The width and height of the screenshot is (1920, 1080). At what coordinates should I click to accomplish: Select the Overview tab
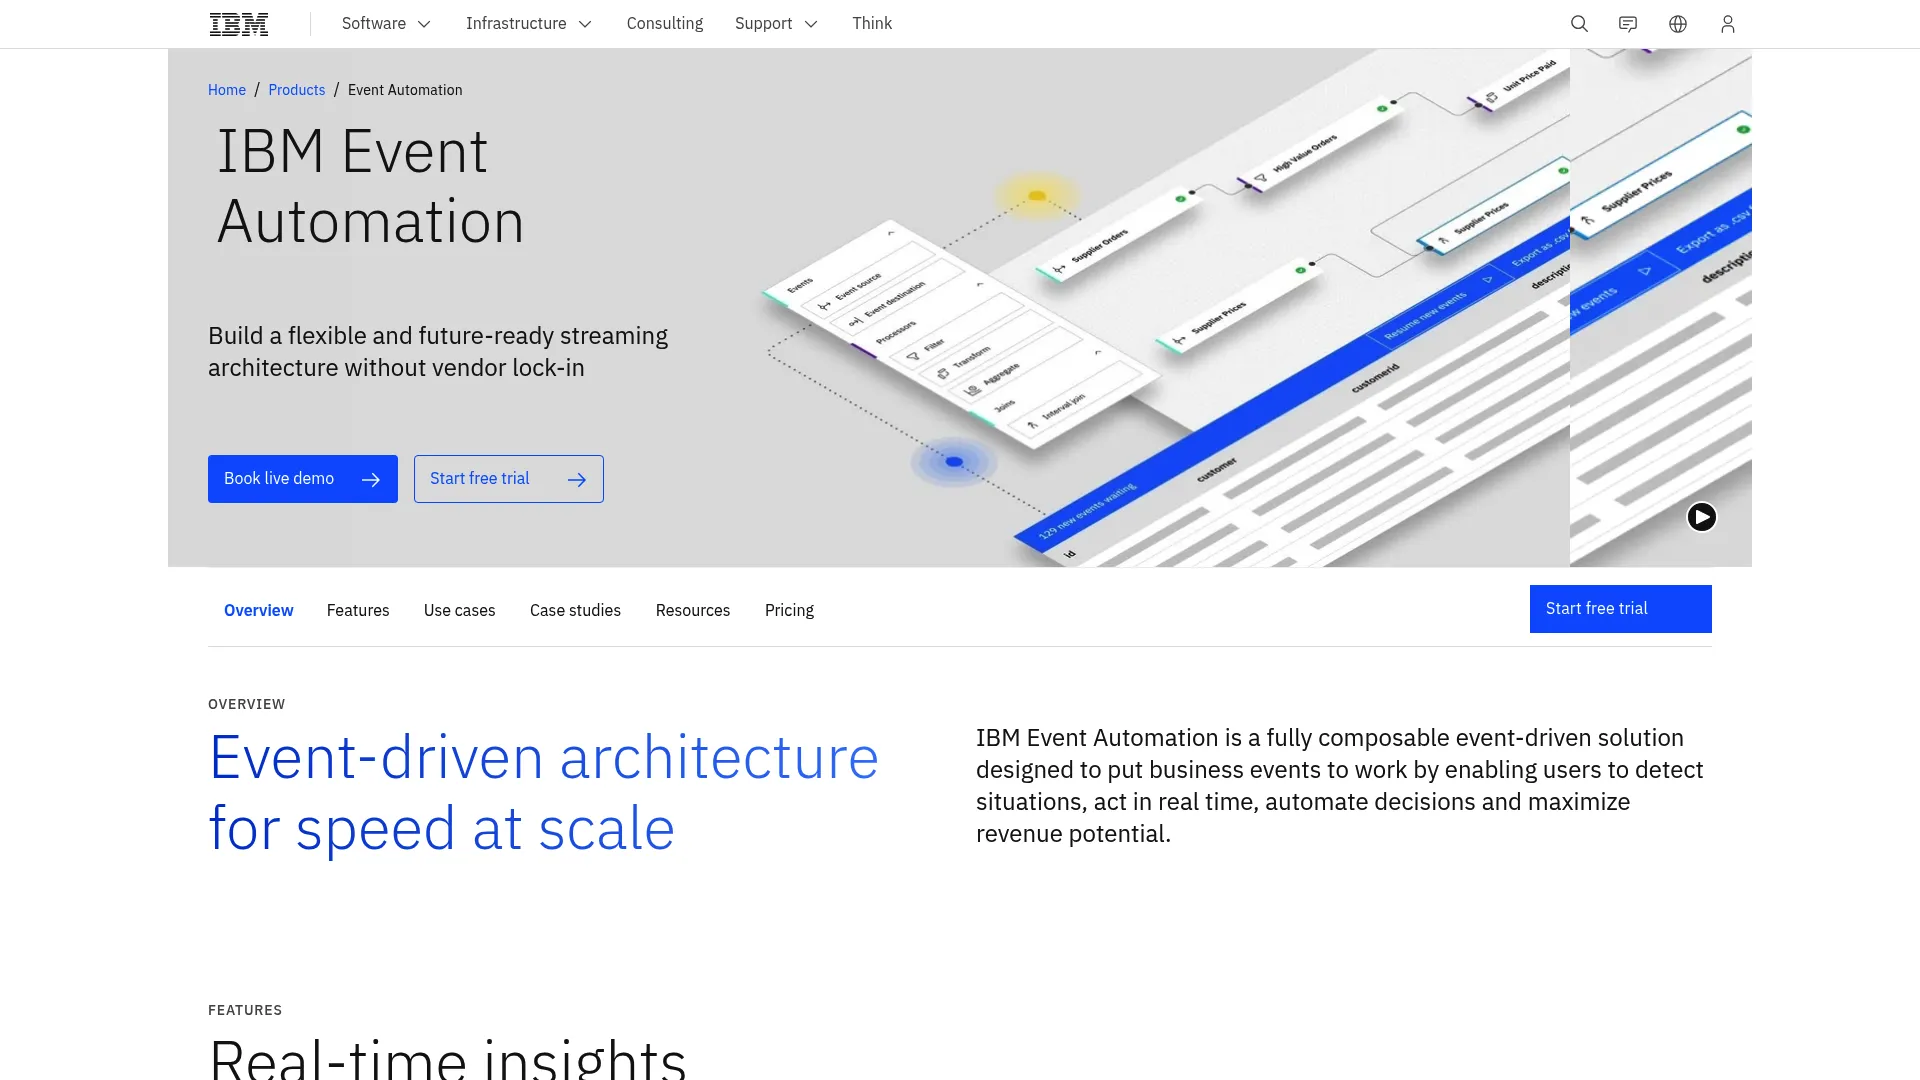coord(259,610)
